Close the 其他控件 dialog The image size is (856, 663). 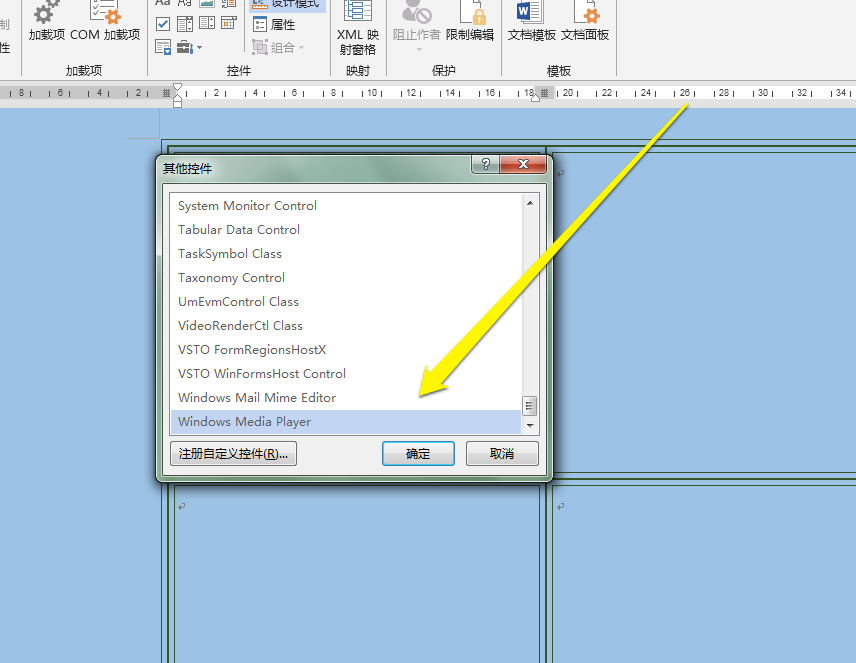coord(523,164)
